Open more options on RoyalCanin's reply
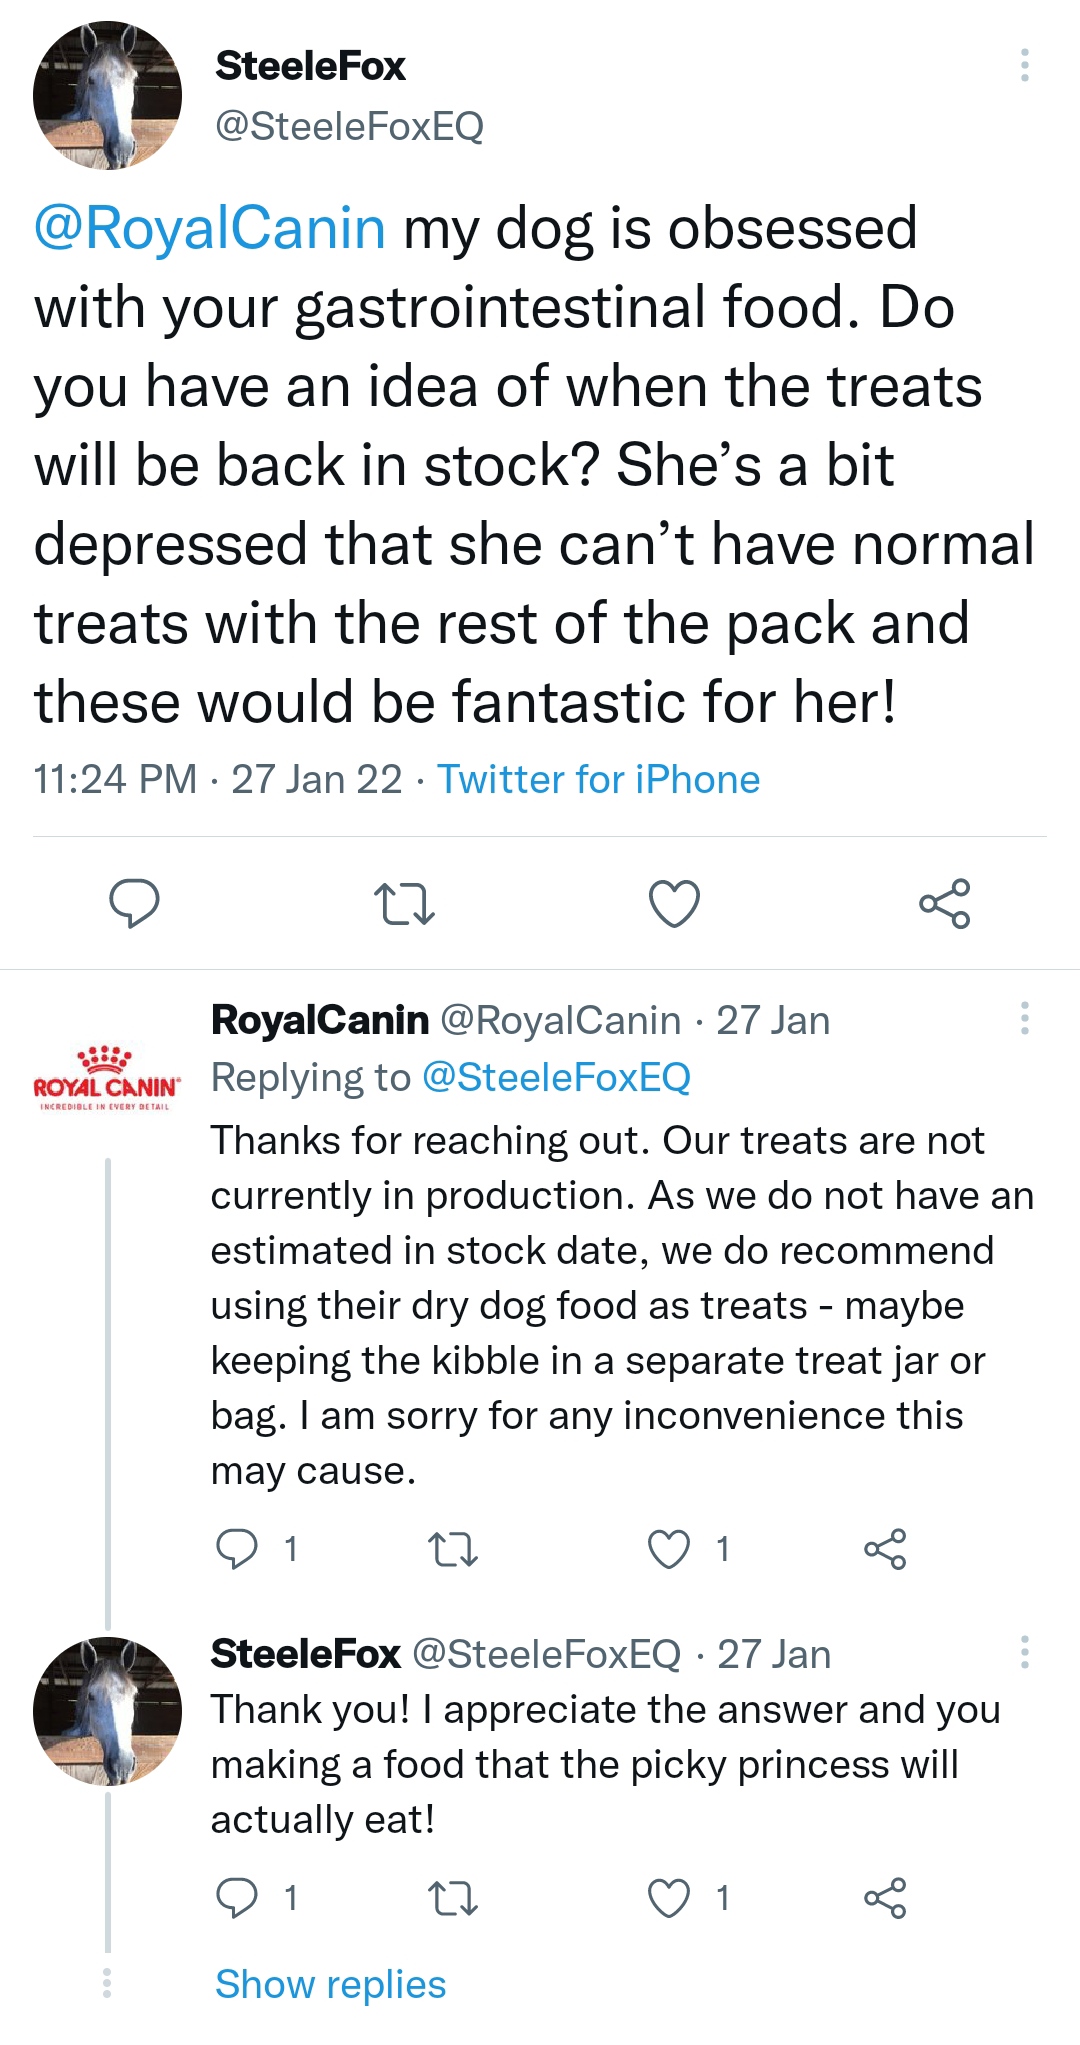1080x2045 pixels. point(1024,1018)
